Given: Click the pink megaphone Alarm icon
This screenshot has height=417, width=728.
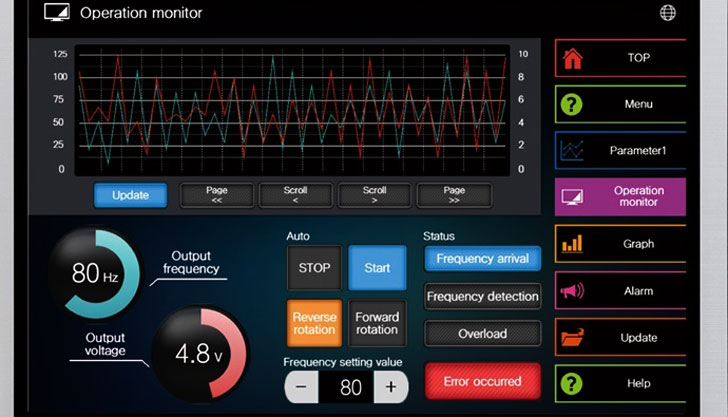Looking at the screenshot, I should tap(573, 291).
